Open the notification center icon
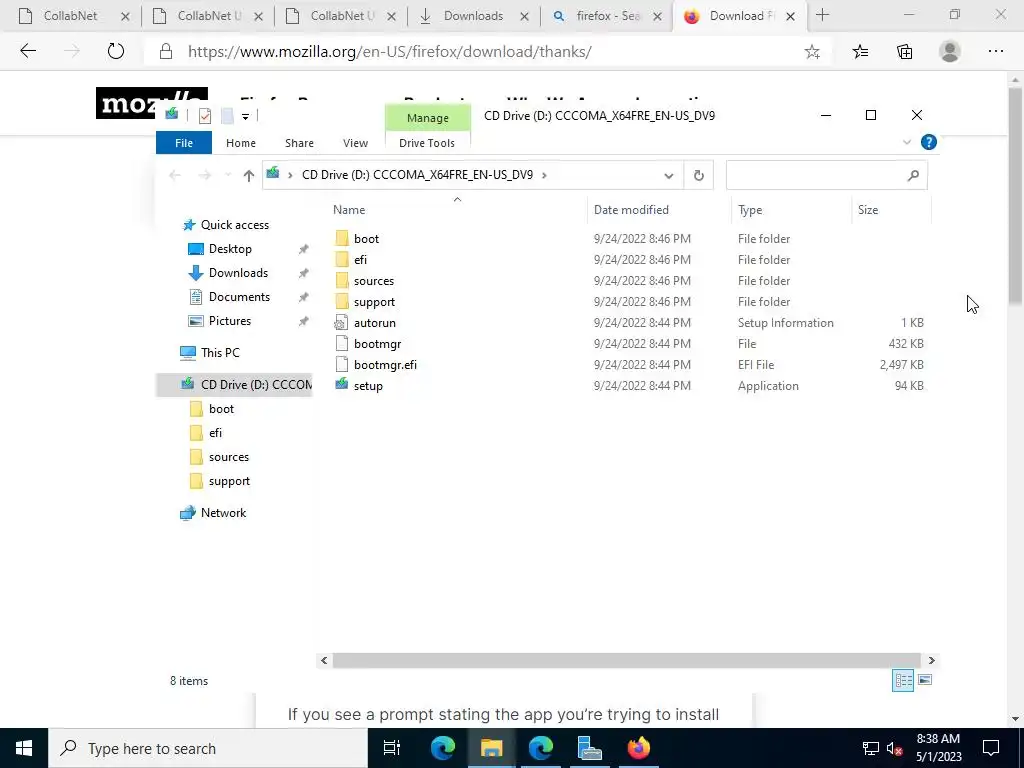The width and height of the screenshot is (1024, 768). [x=991, y=748]
